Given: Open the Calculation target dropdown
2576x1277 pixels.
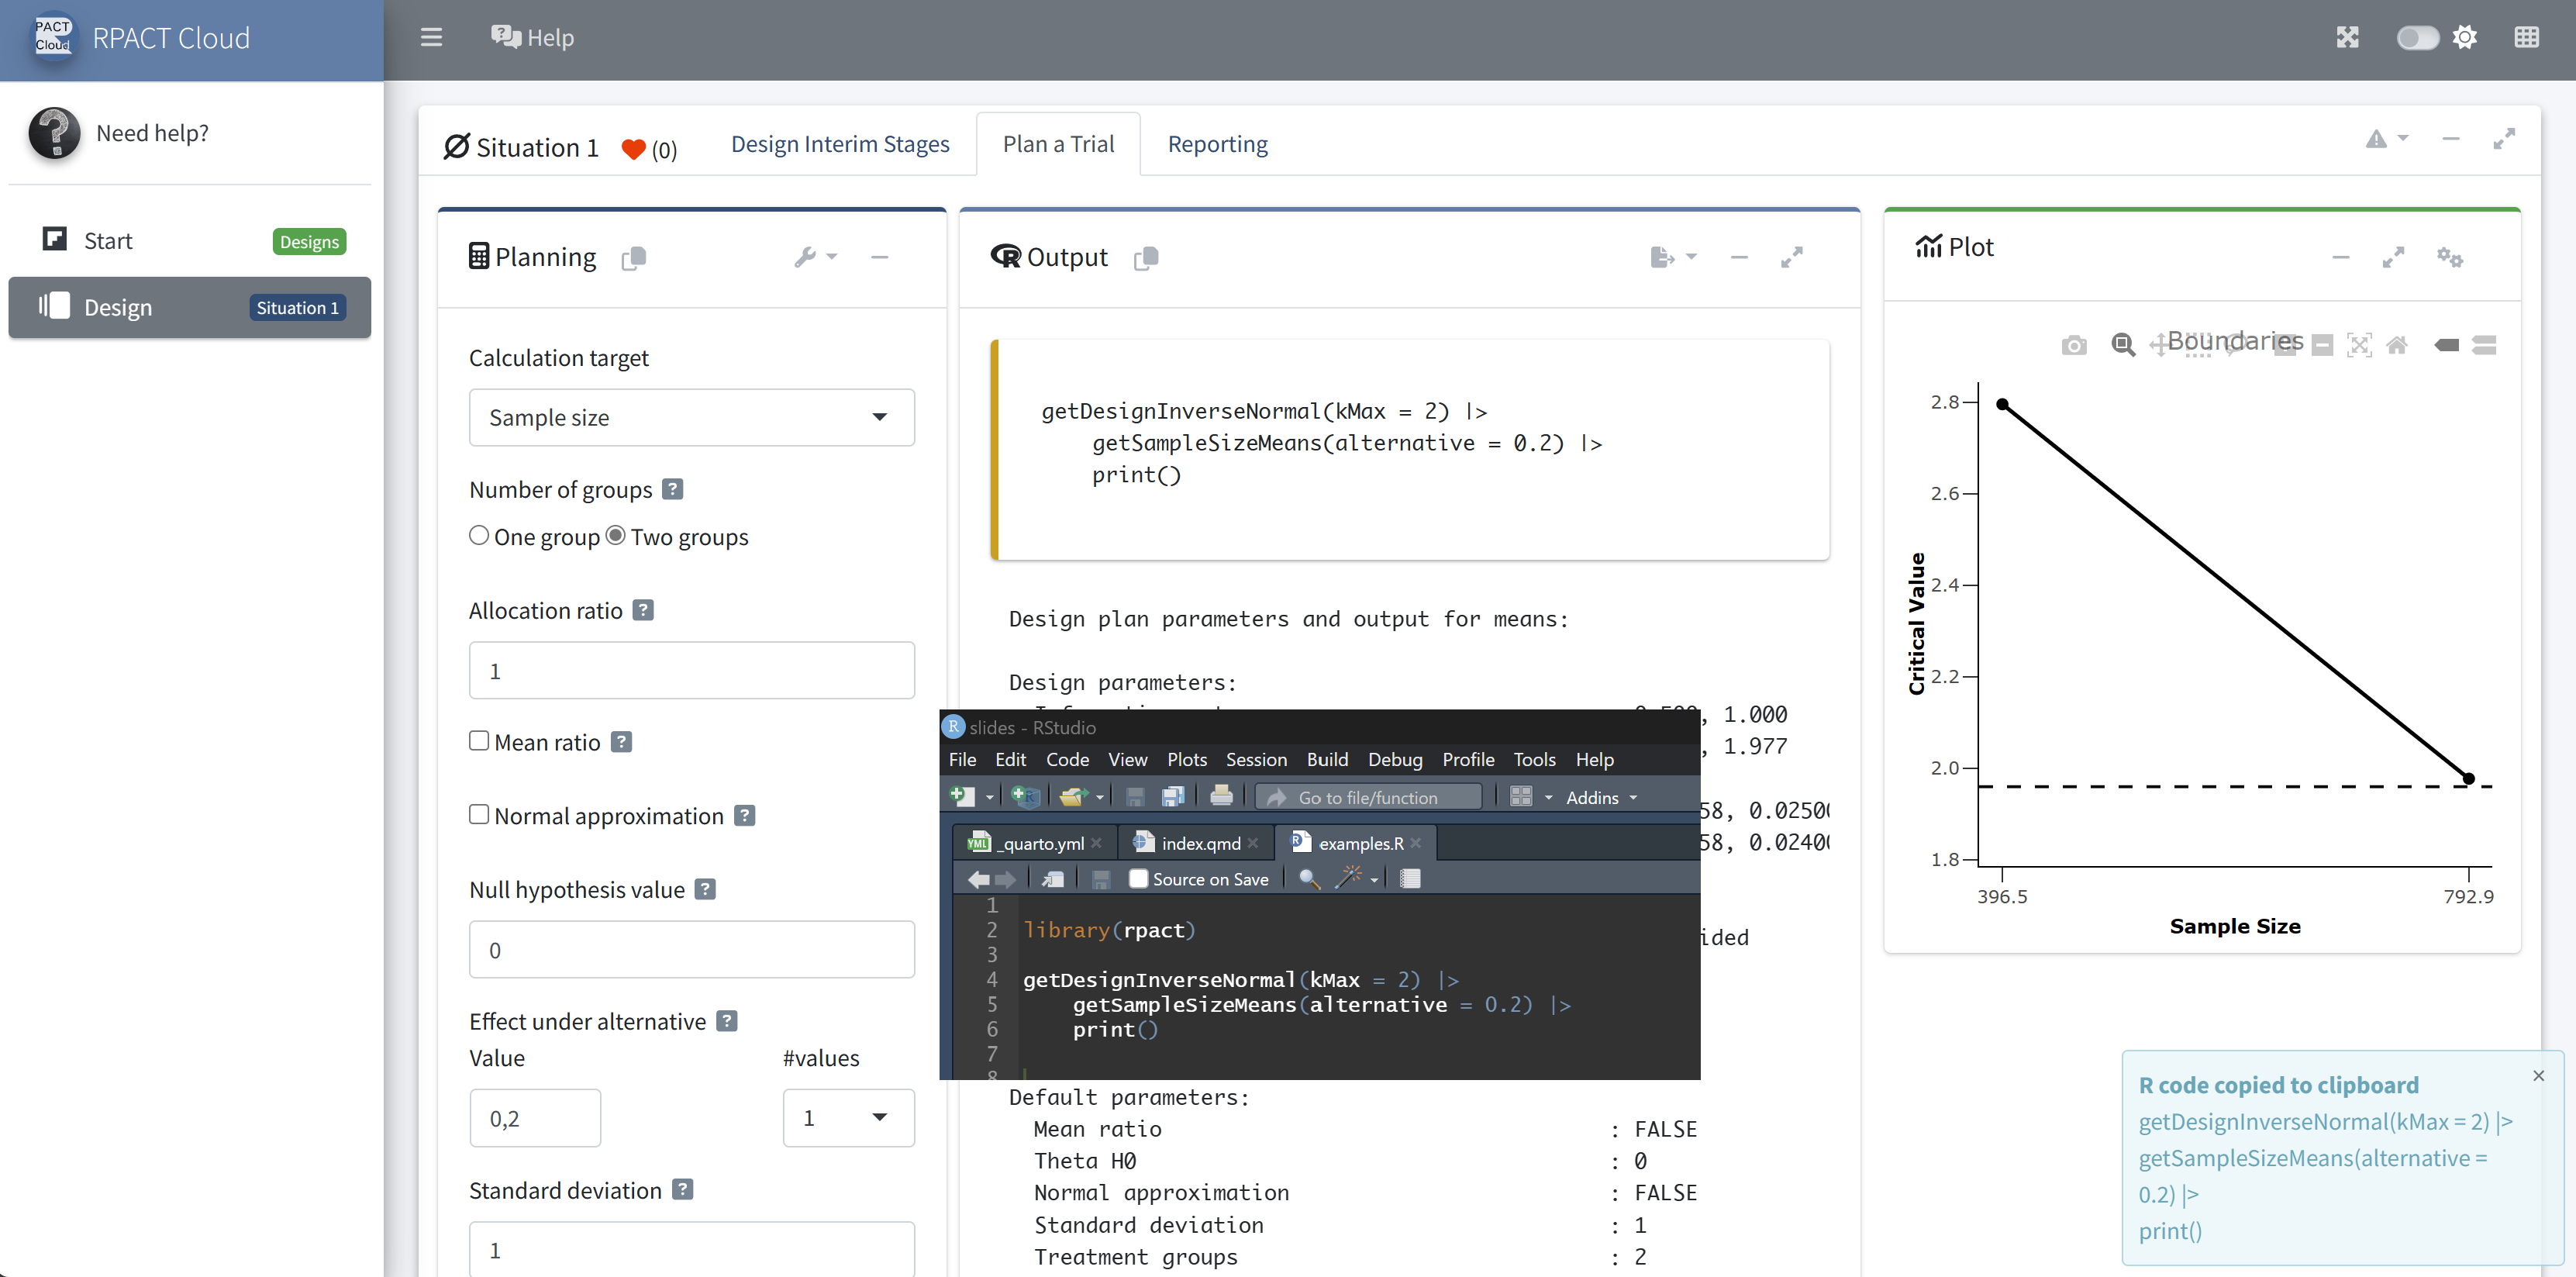Looking at the screenshot, I should tap(691, 418).
